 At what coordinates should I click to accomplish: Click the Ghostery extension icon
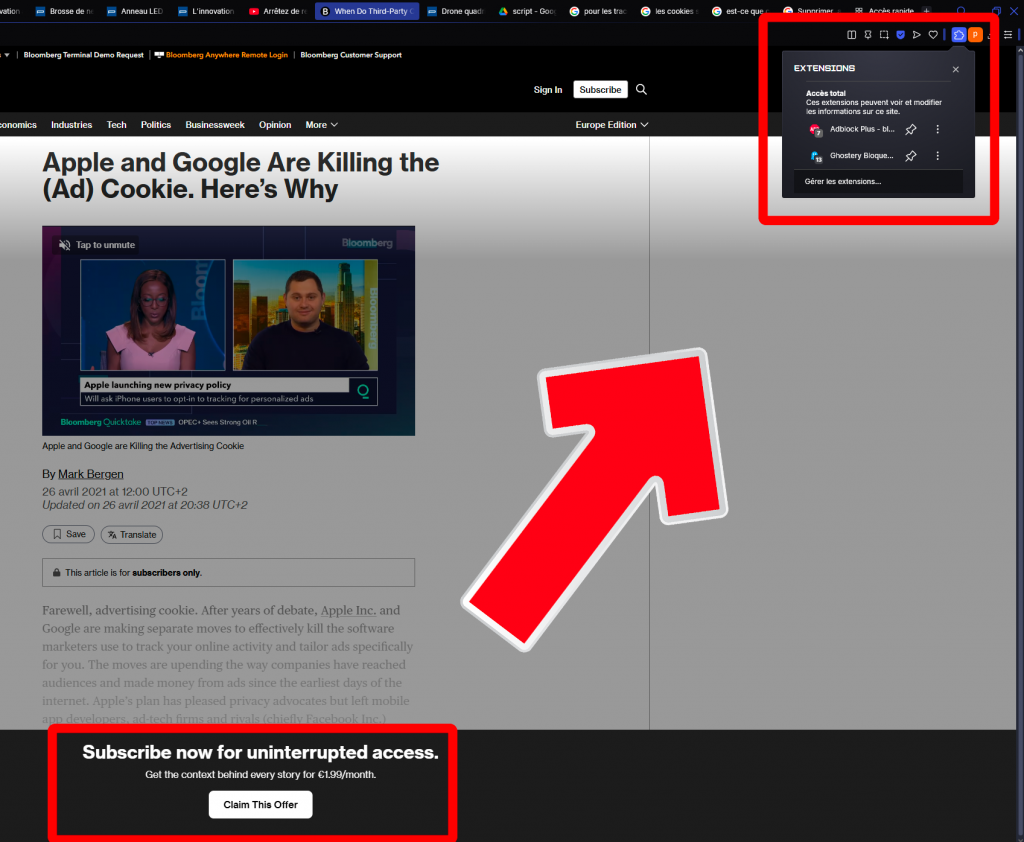(x=815, y=156)
